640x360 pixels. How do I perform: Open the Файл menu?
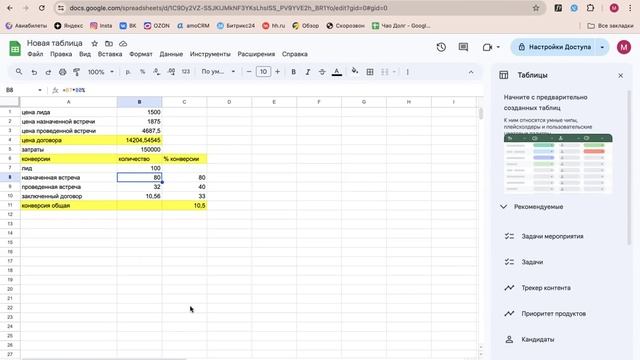click(35, 54)
